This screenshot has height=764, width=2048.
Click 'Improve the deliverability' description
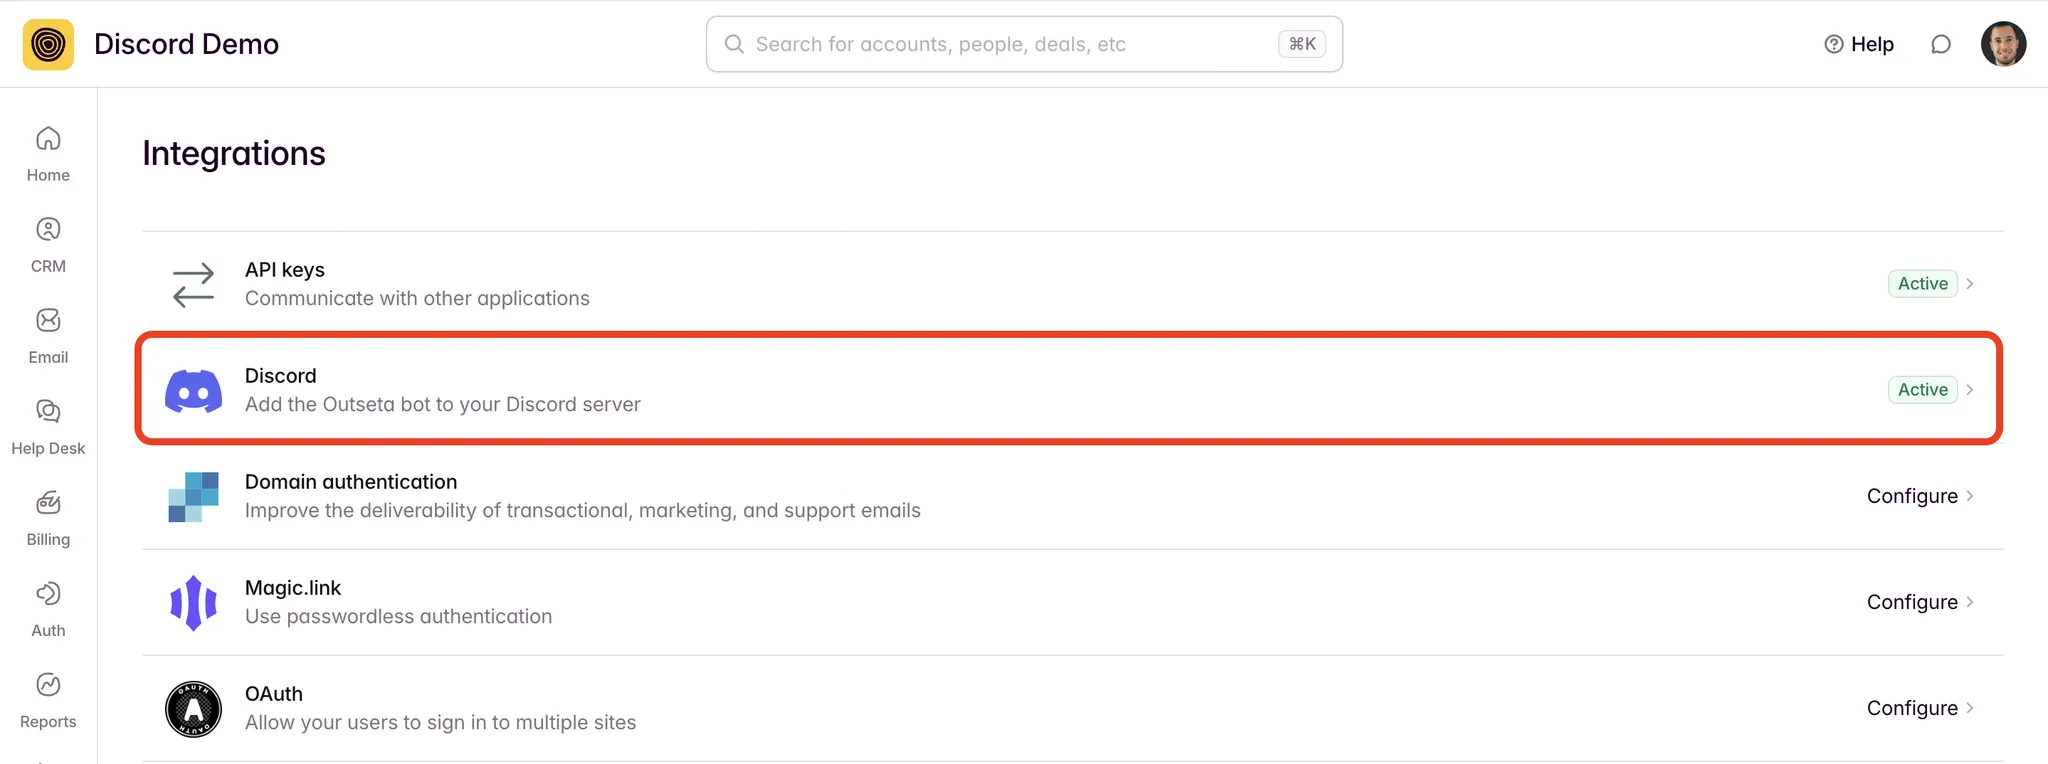point(583,510)
